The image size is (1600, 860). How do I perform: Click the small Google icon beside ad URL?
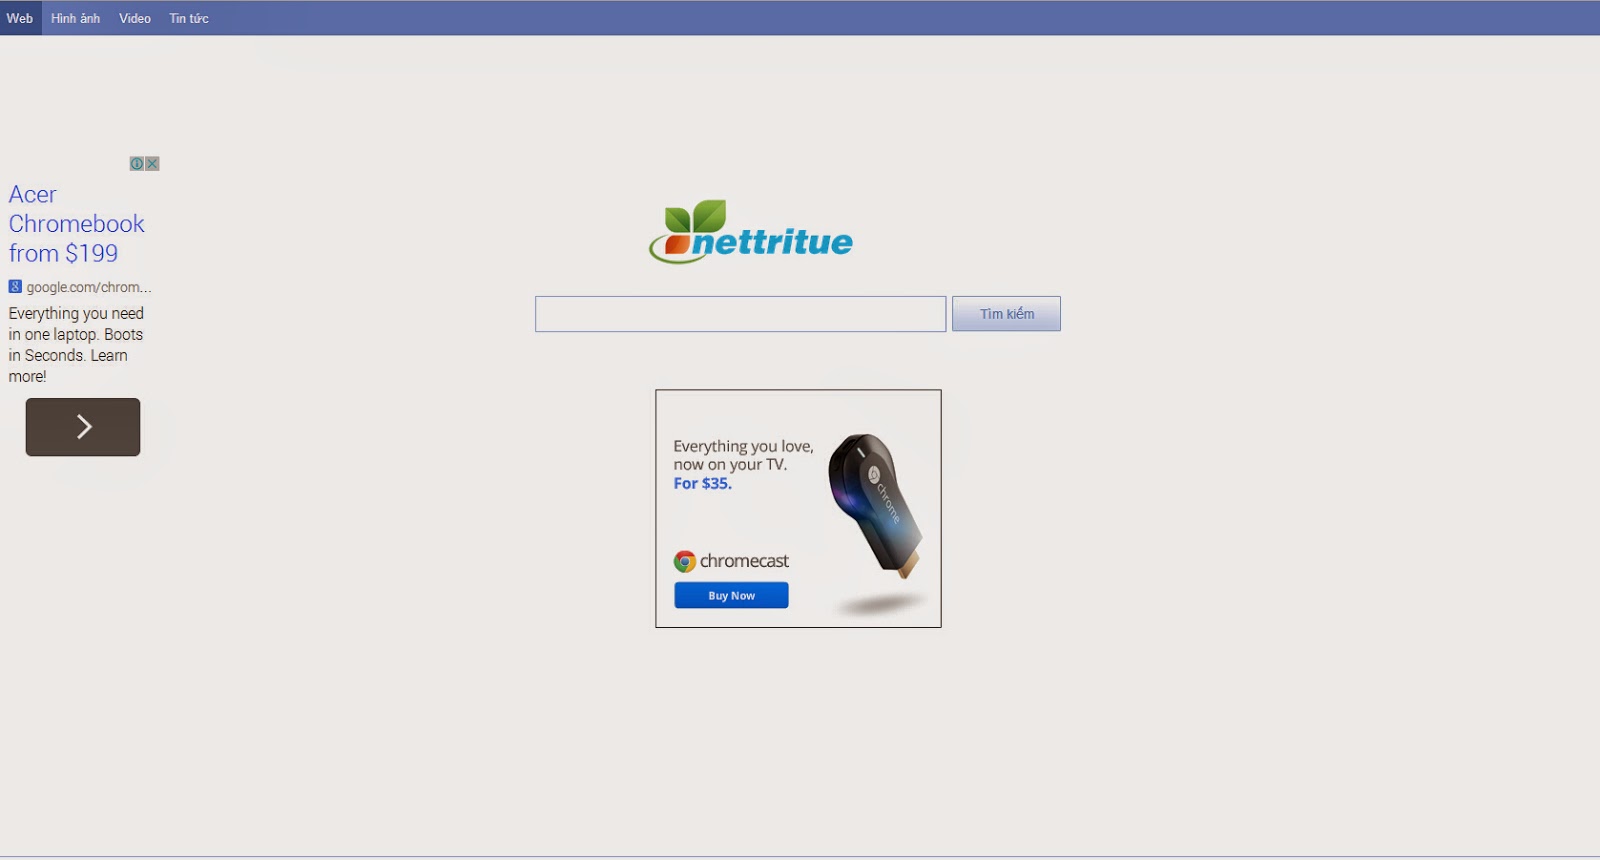click(15, 287)
